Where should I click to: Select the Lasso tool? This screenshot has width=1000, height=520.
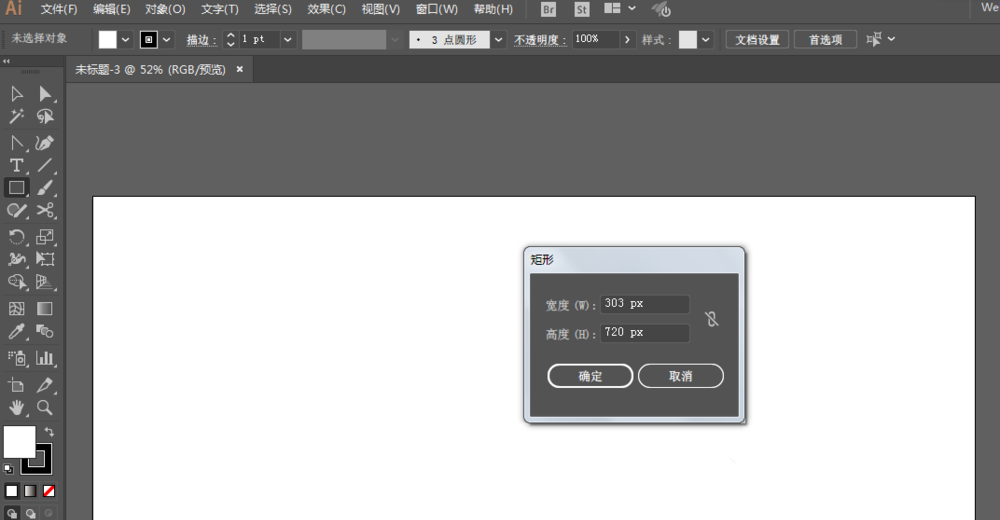tap(45, 116)
